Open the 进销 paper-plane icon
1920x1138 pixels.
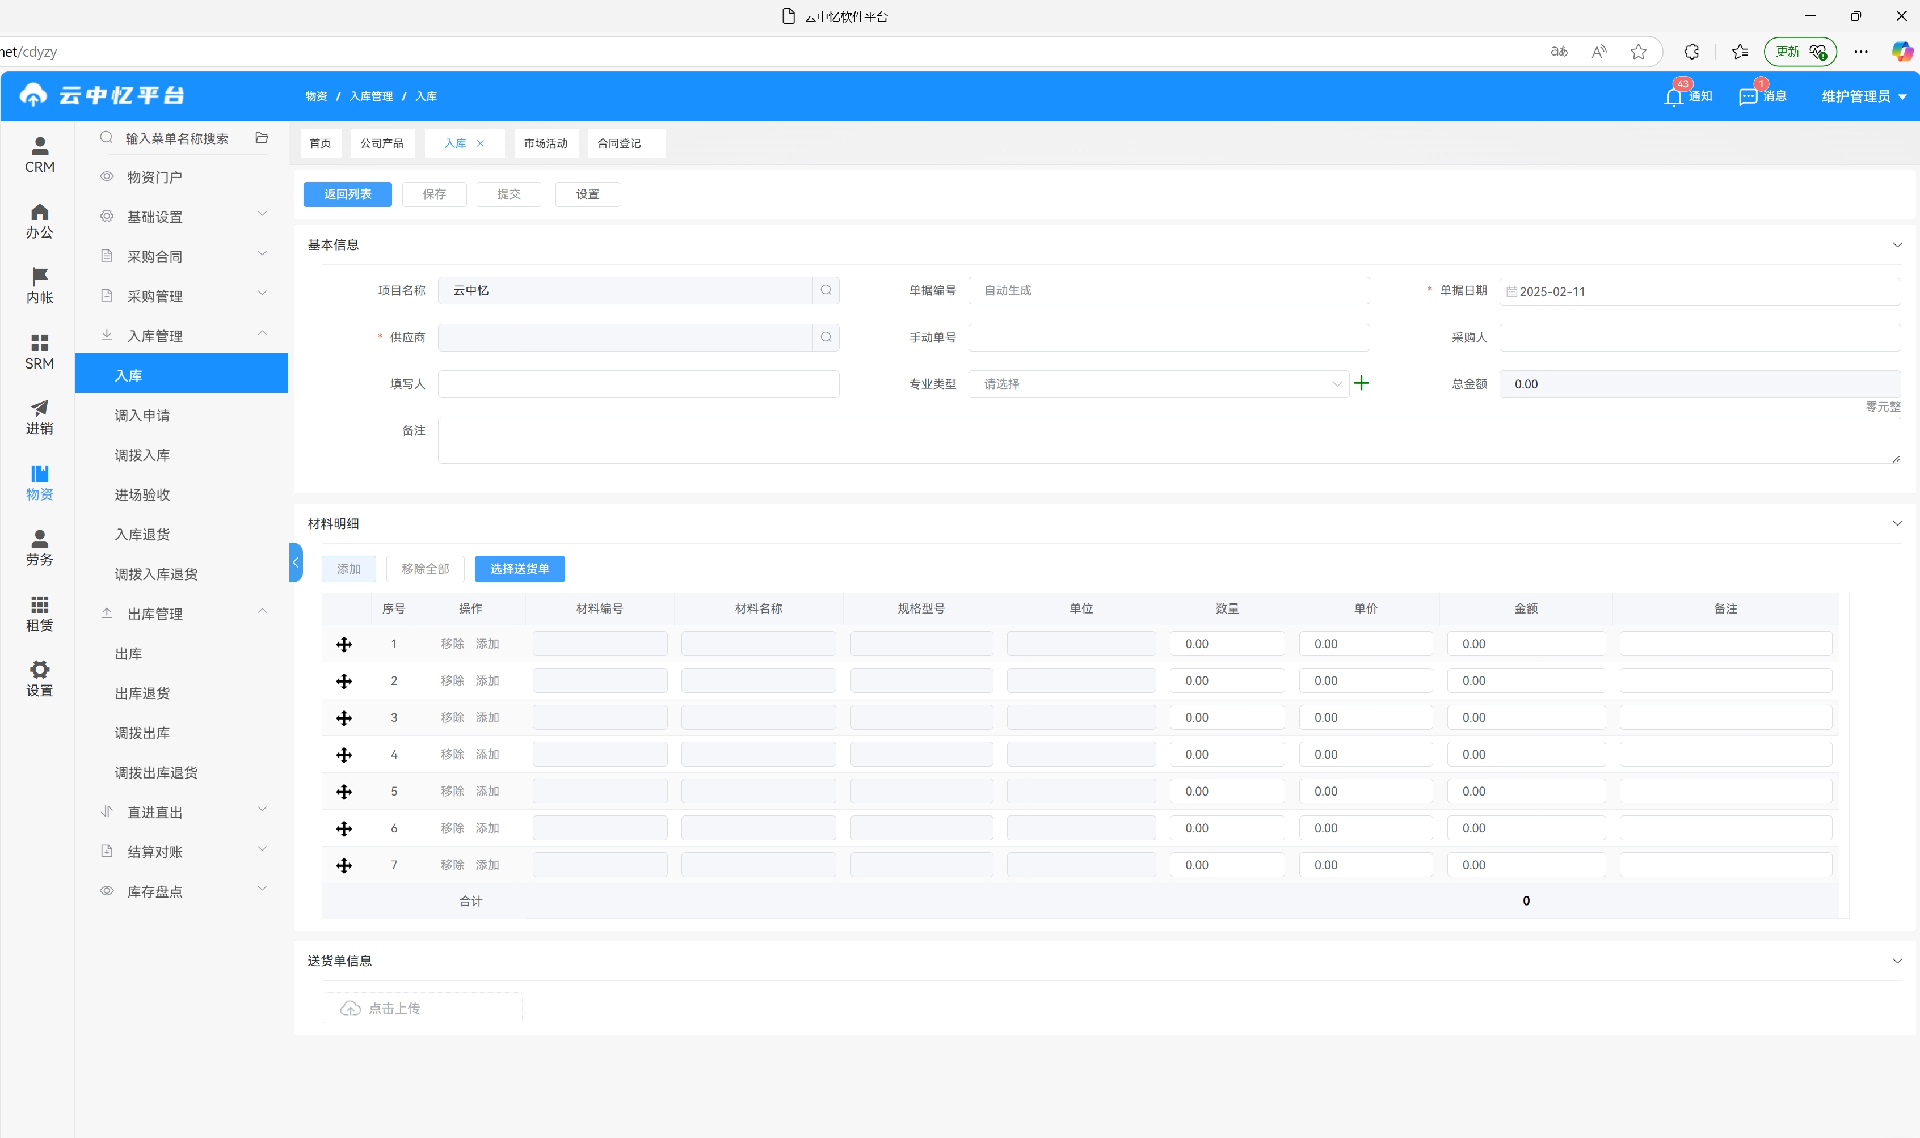tap(40, 408)
